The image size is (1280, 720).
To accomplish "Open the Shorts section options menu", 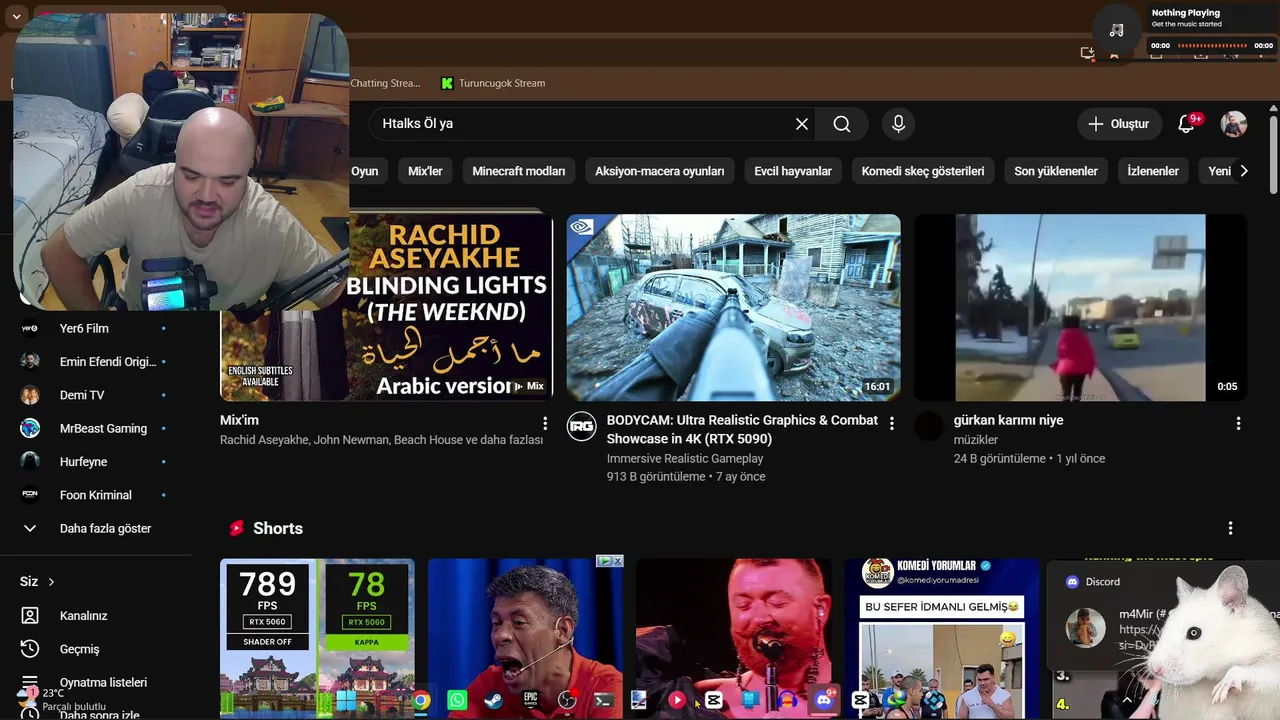I will point(1230,528).
